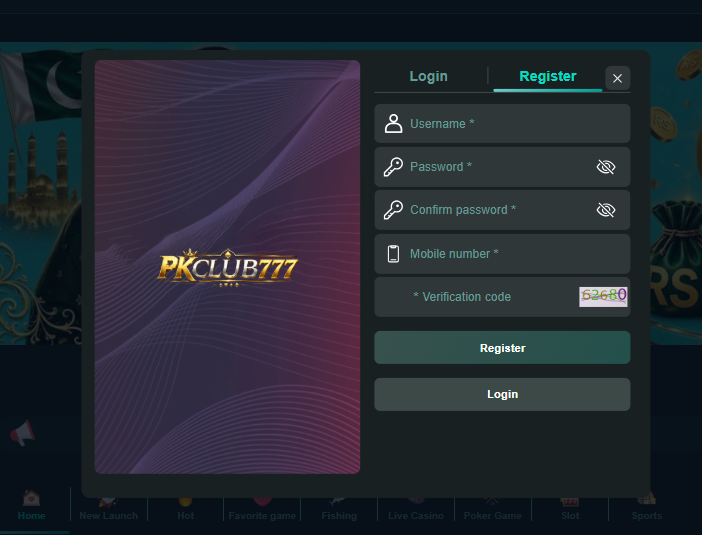The height and width of the screenshot is (535, 702).
Task: Close the registration dialog
Action: [617, 78]
